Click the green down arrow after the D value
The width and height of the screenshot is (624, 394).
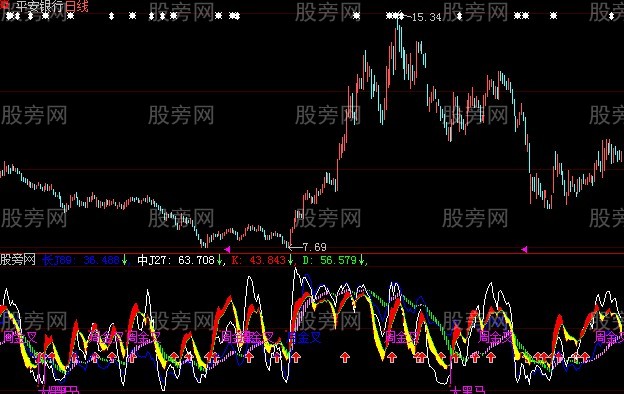361,260
